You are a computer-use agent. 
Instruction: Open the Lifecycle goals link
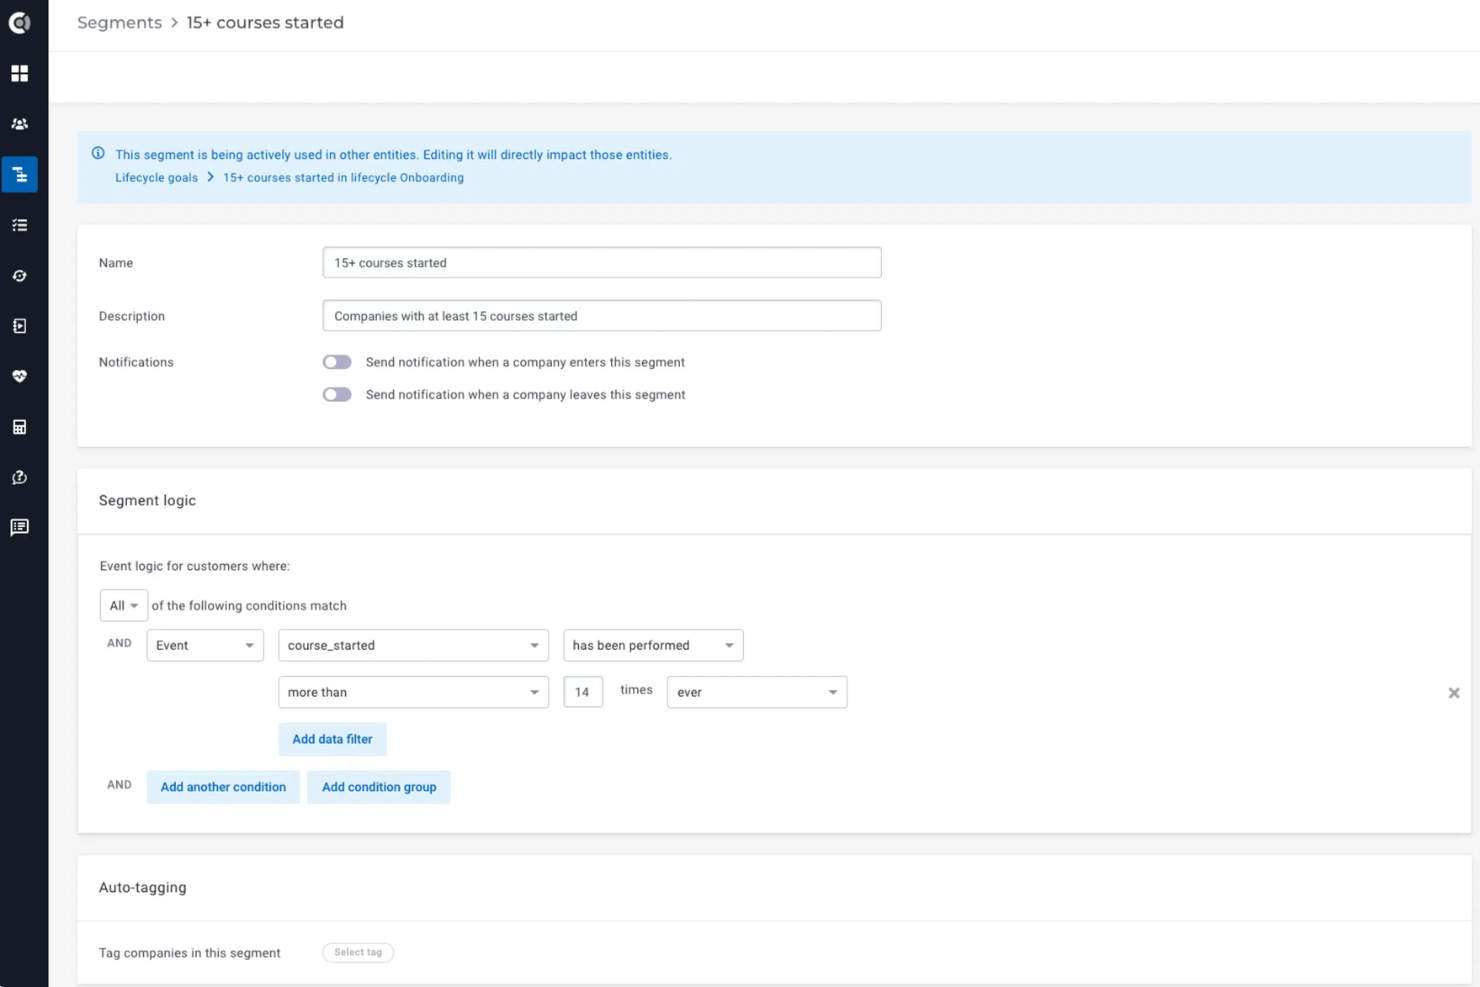[156, 177]
